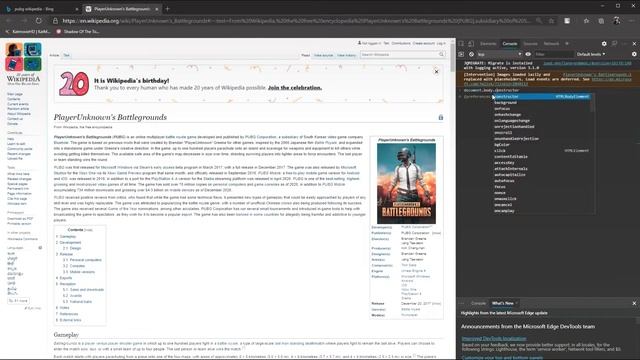The width and height of the screenshot is (640, 360).
Task: Dismiss the Wikipedia birthday banner
Action: pos(436,72)
